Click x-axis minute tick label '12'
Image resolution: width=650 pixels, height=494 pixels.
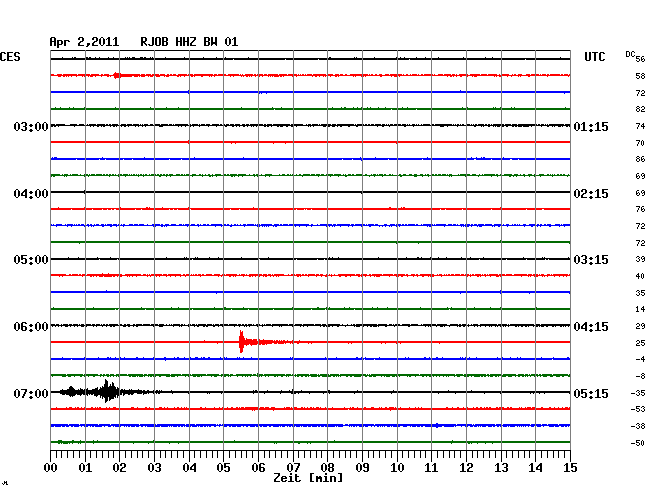point(466,467)
